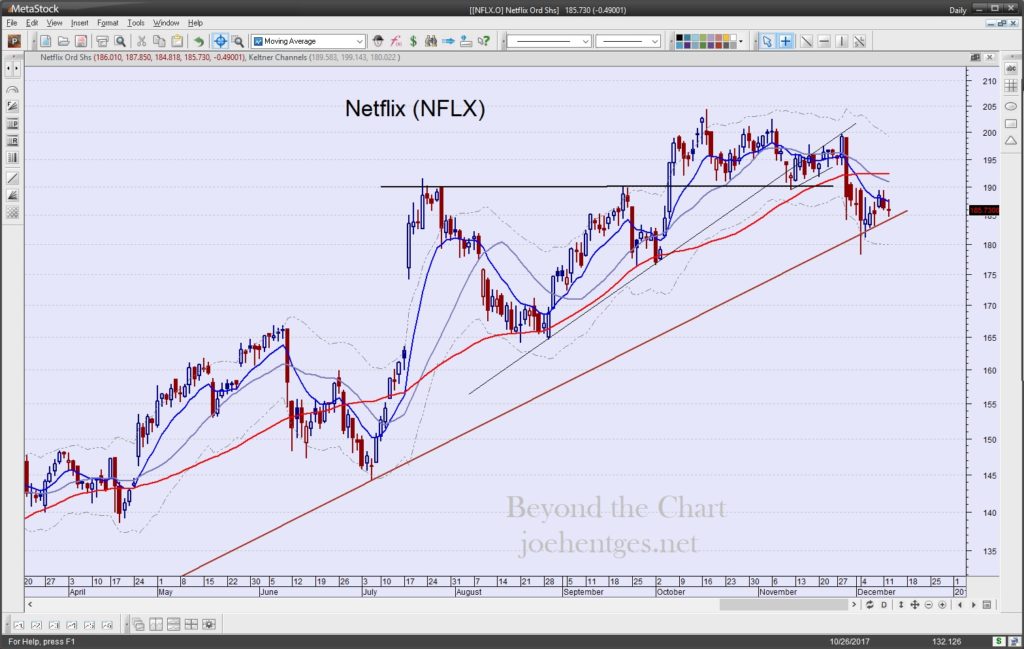Click the blue right-arrow toolbar icon
The image size is (1024, 649).
[x=449, y=41]
